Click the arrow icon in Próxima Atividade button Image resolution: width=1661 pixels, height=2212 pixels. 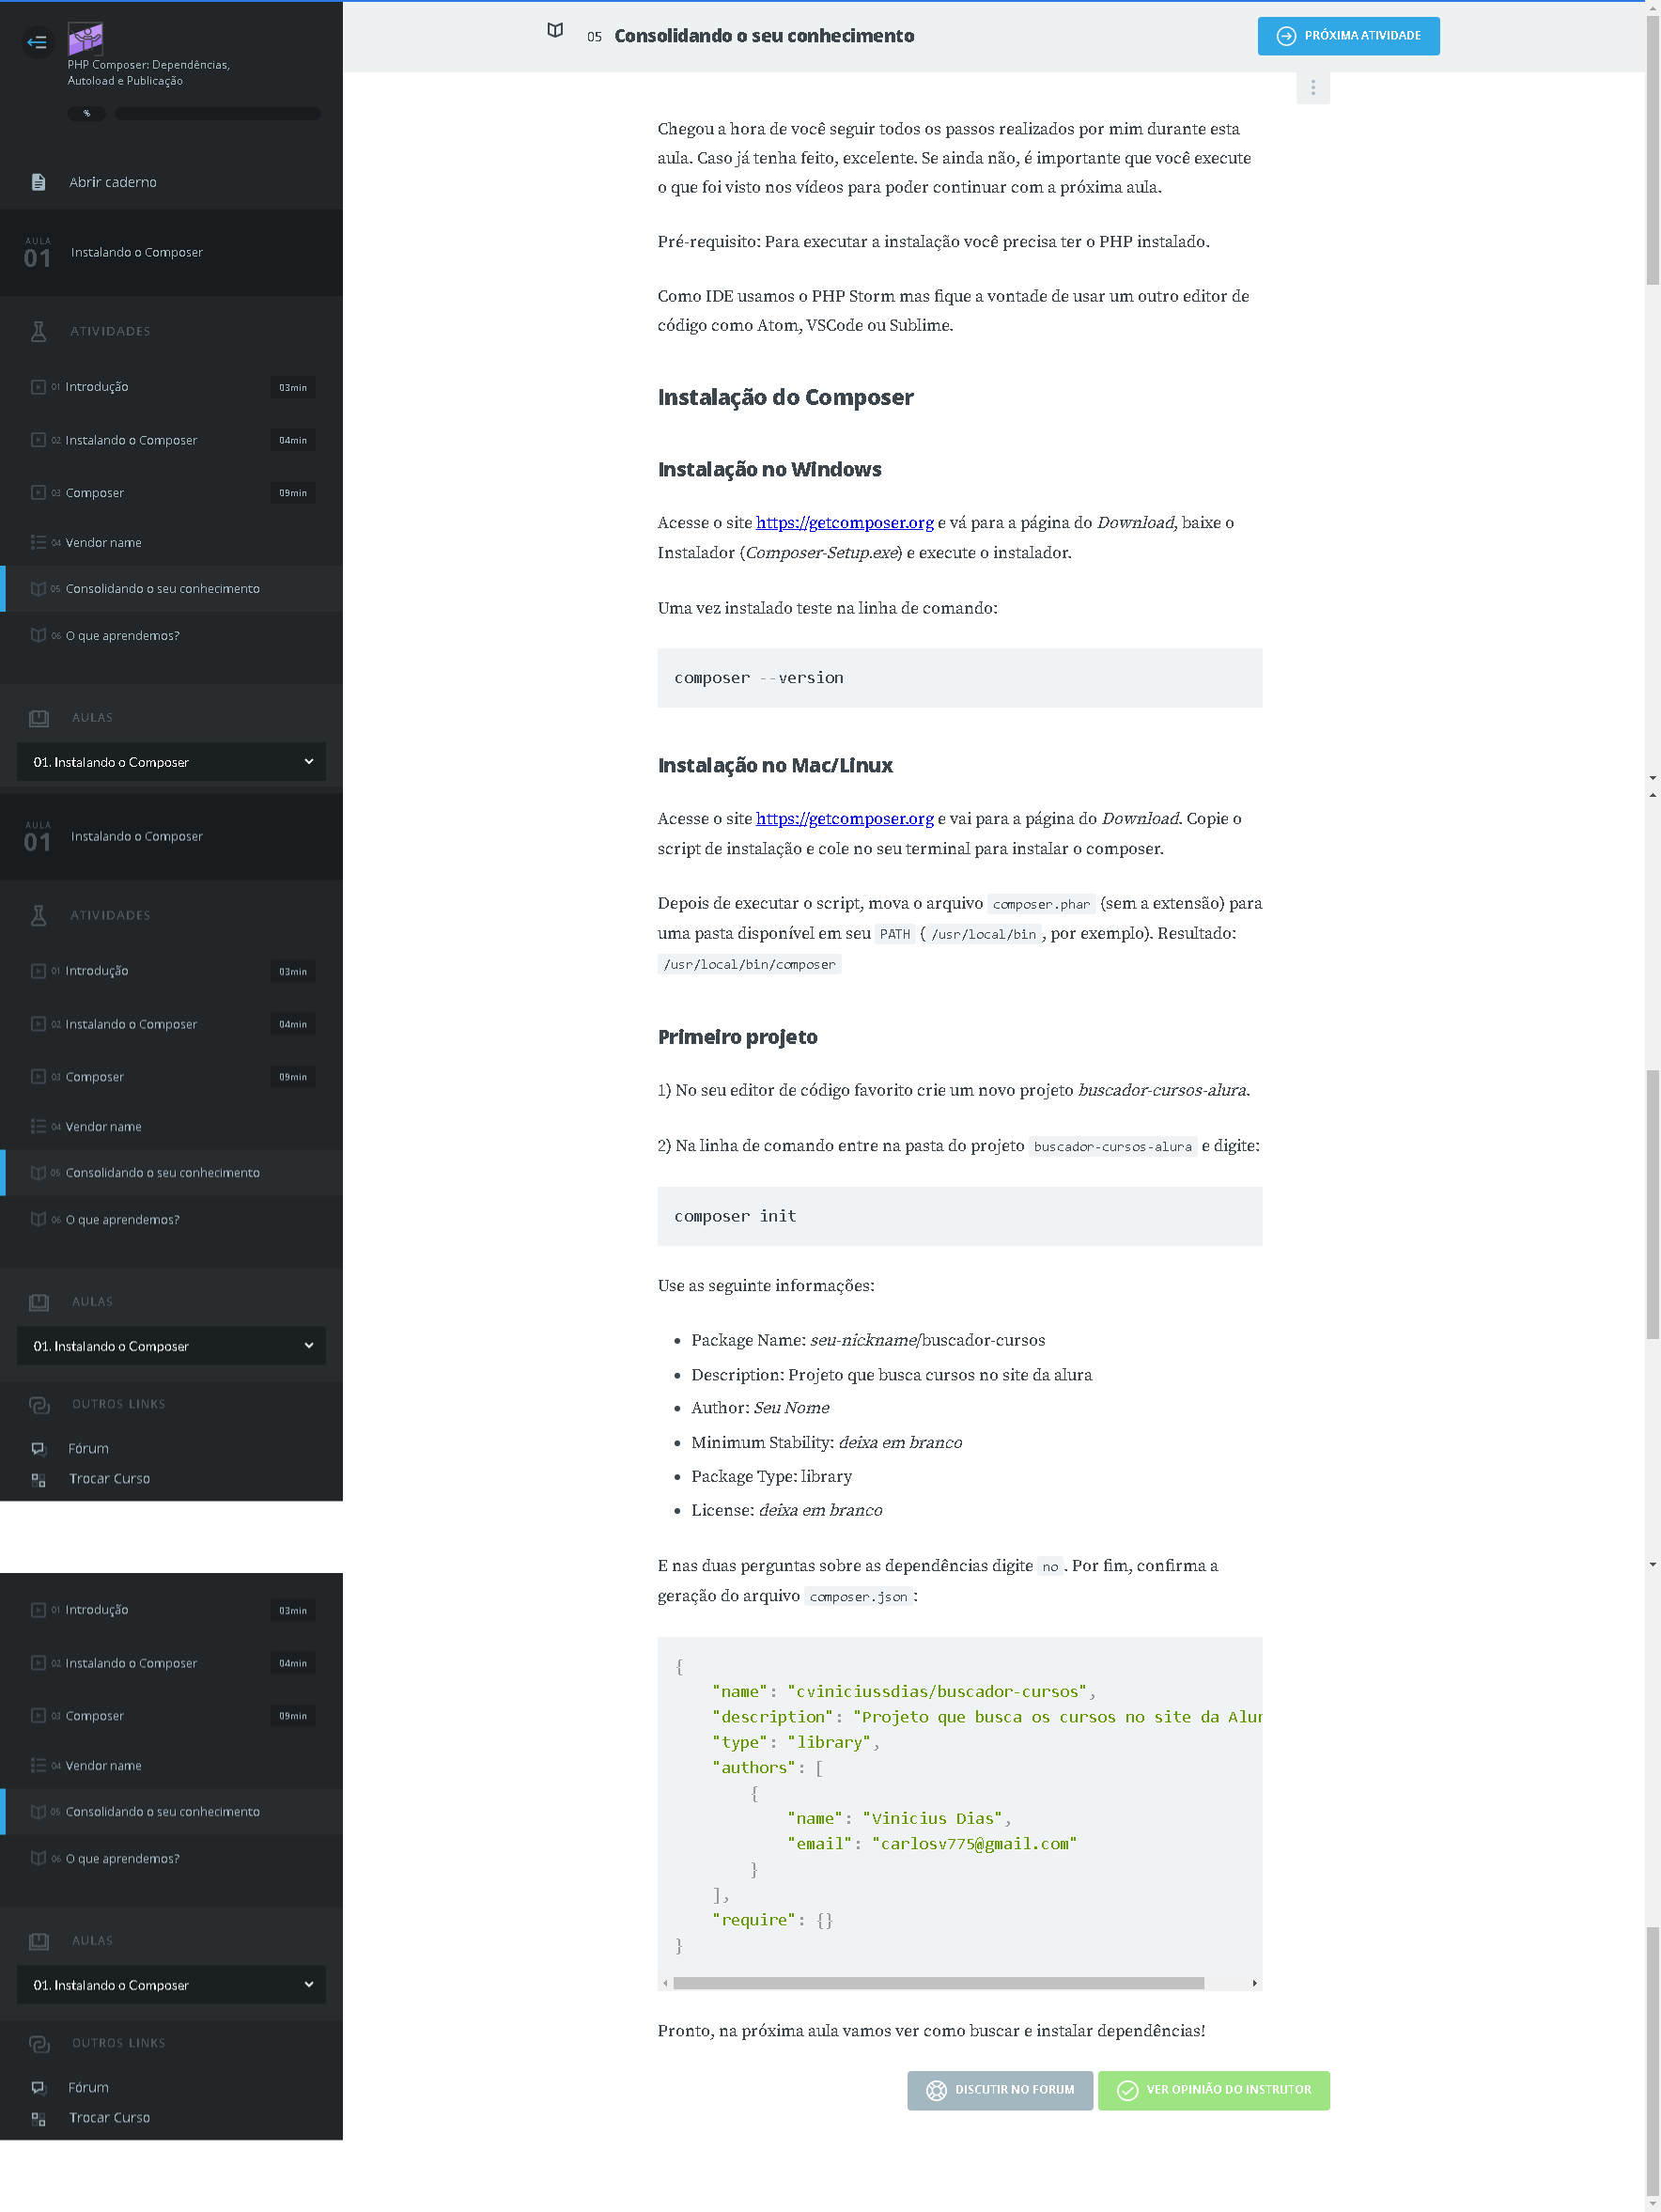coord(1286,36)
